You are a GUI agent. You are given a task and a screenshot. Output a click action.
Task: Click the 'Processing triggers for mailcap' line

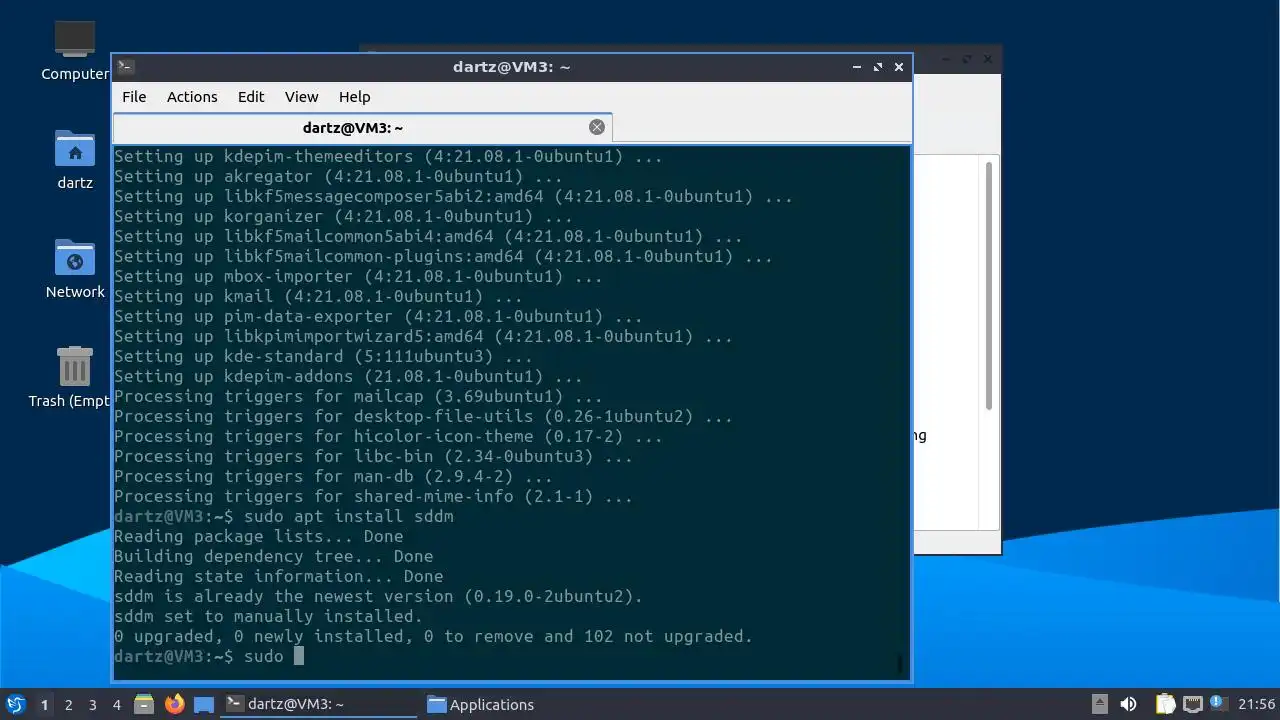pos(358,396)
